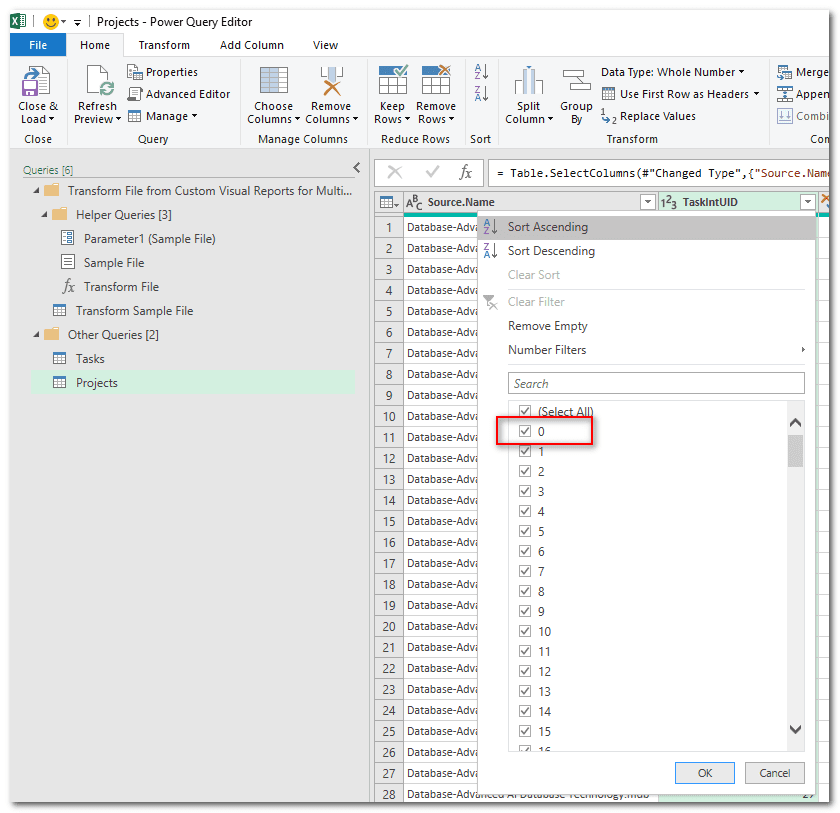Click the fx formula icon
The height and width of the screenshot is (813, 840).
(x=466, y=172)
